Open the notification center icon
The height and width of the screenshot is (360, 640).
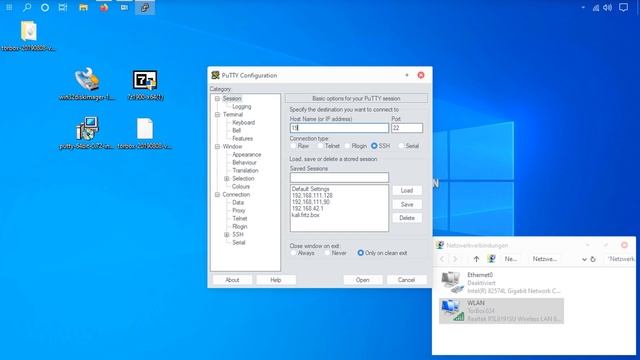(623, 7)
